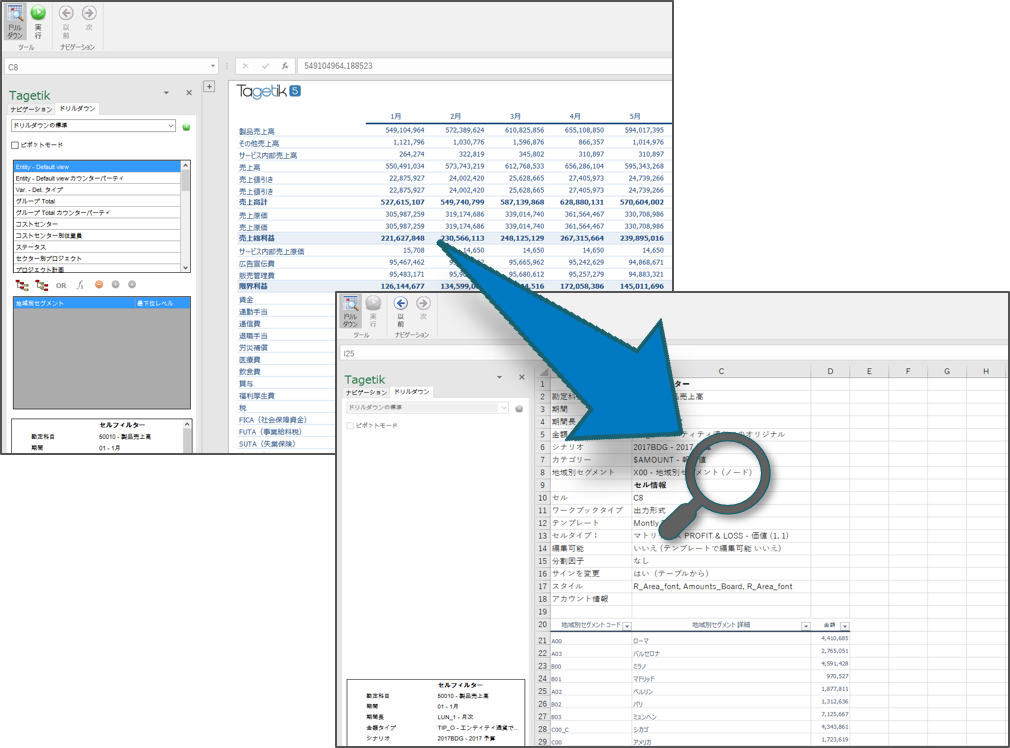Click select-all corner of front spreadsheet
Viewport: 1010px width, 748px height.
pos(542,372)
